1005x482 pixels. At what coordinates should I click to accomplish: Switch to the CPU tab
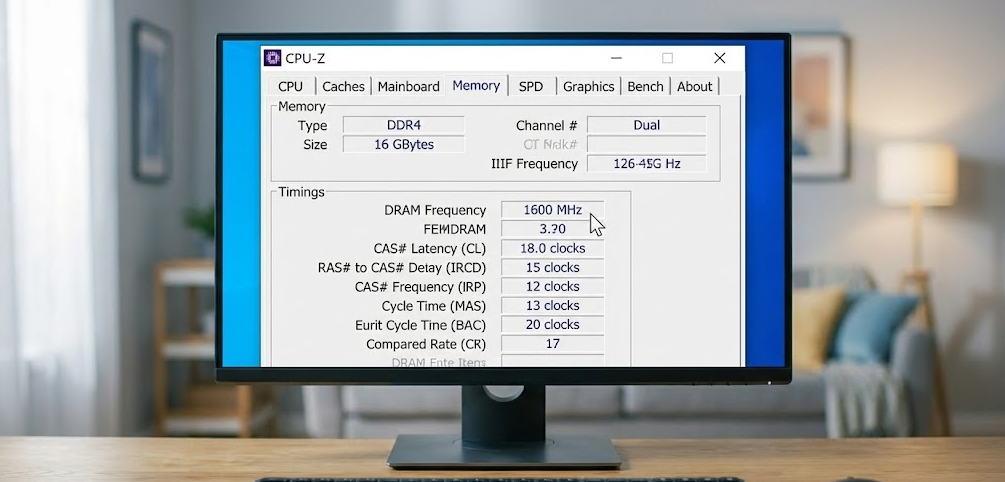coord(290,86)
